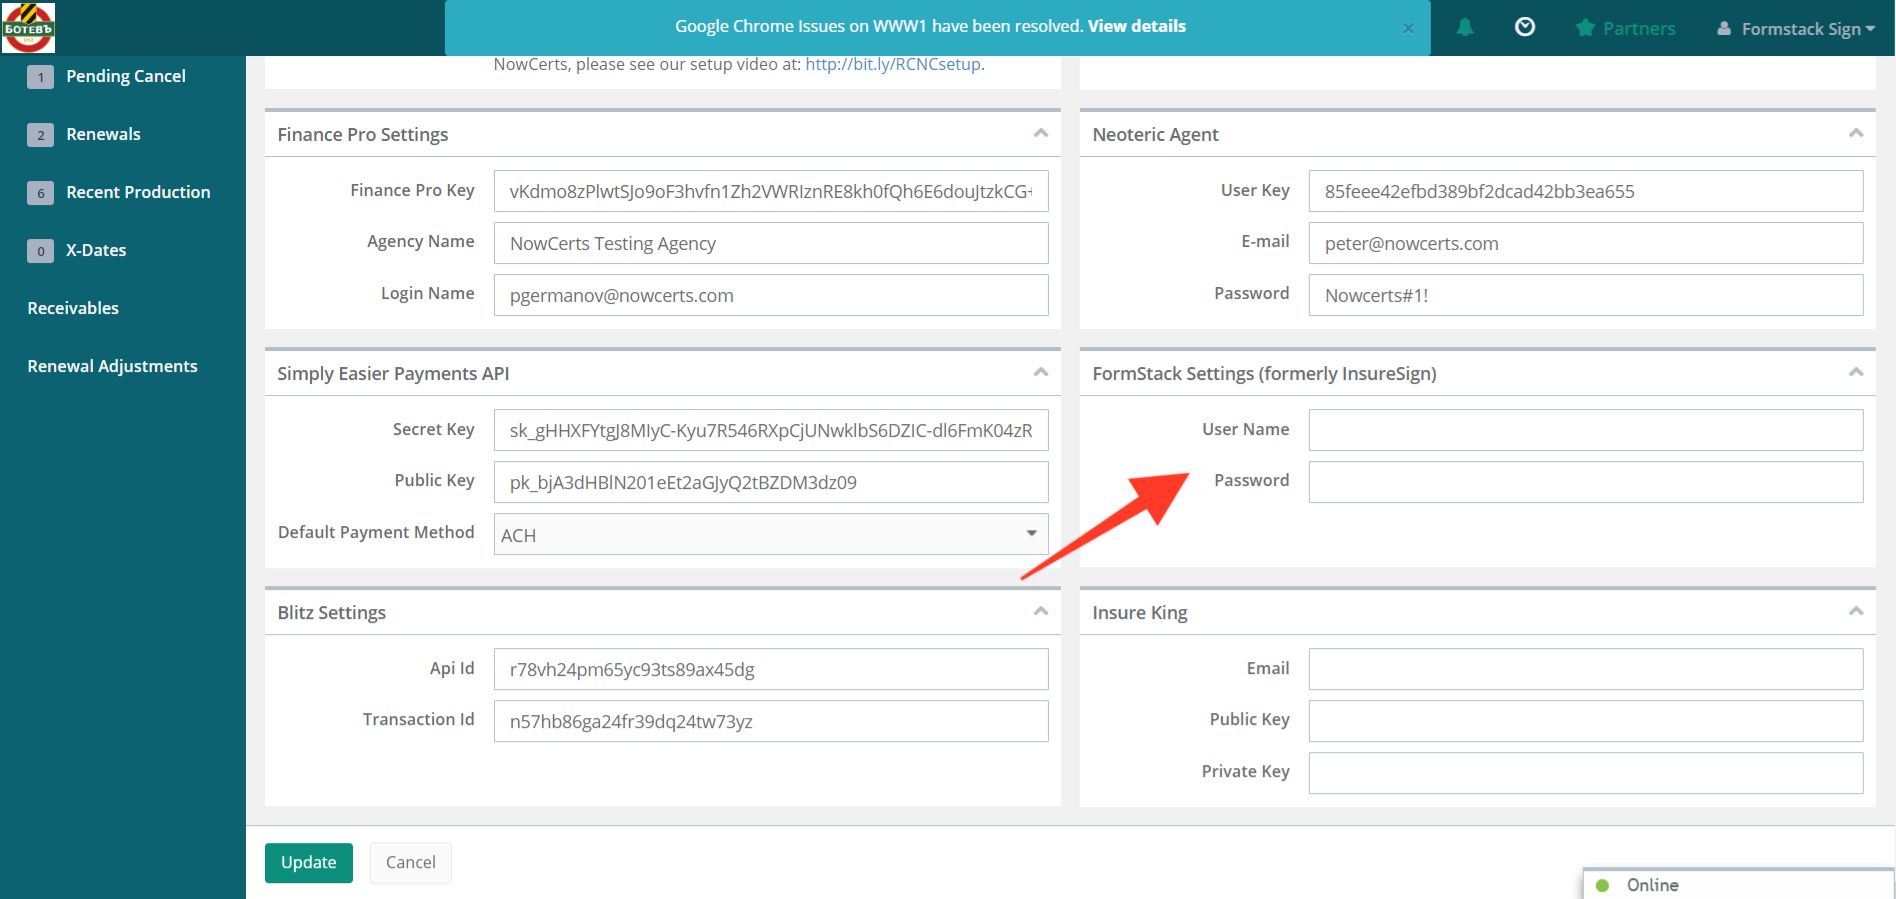Collapse the Simply Easier Payments API panel

point(1041,372)
